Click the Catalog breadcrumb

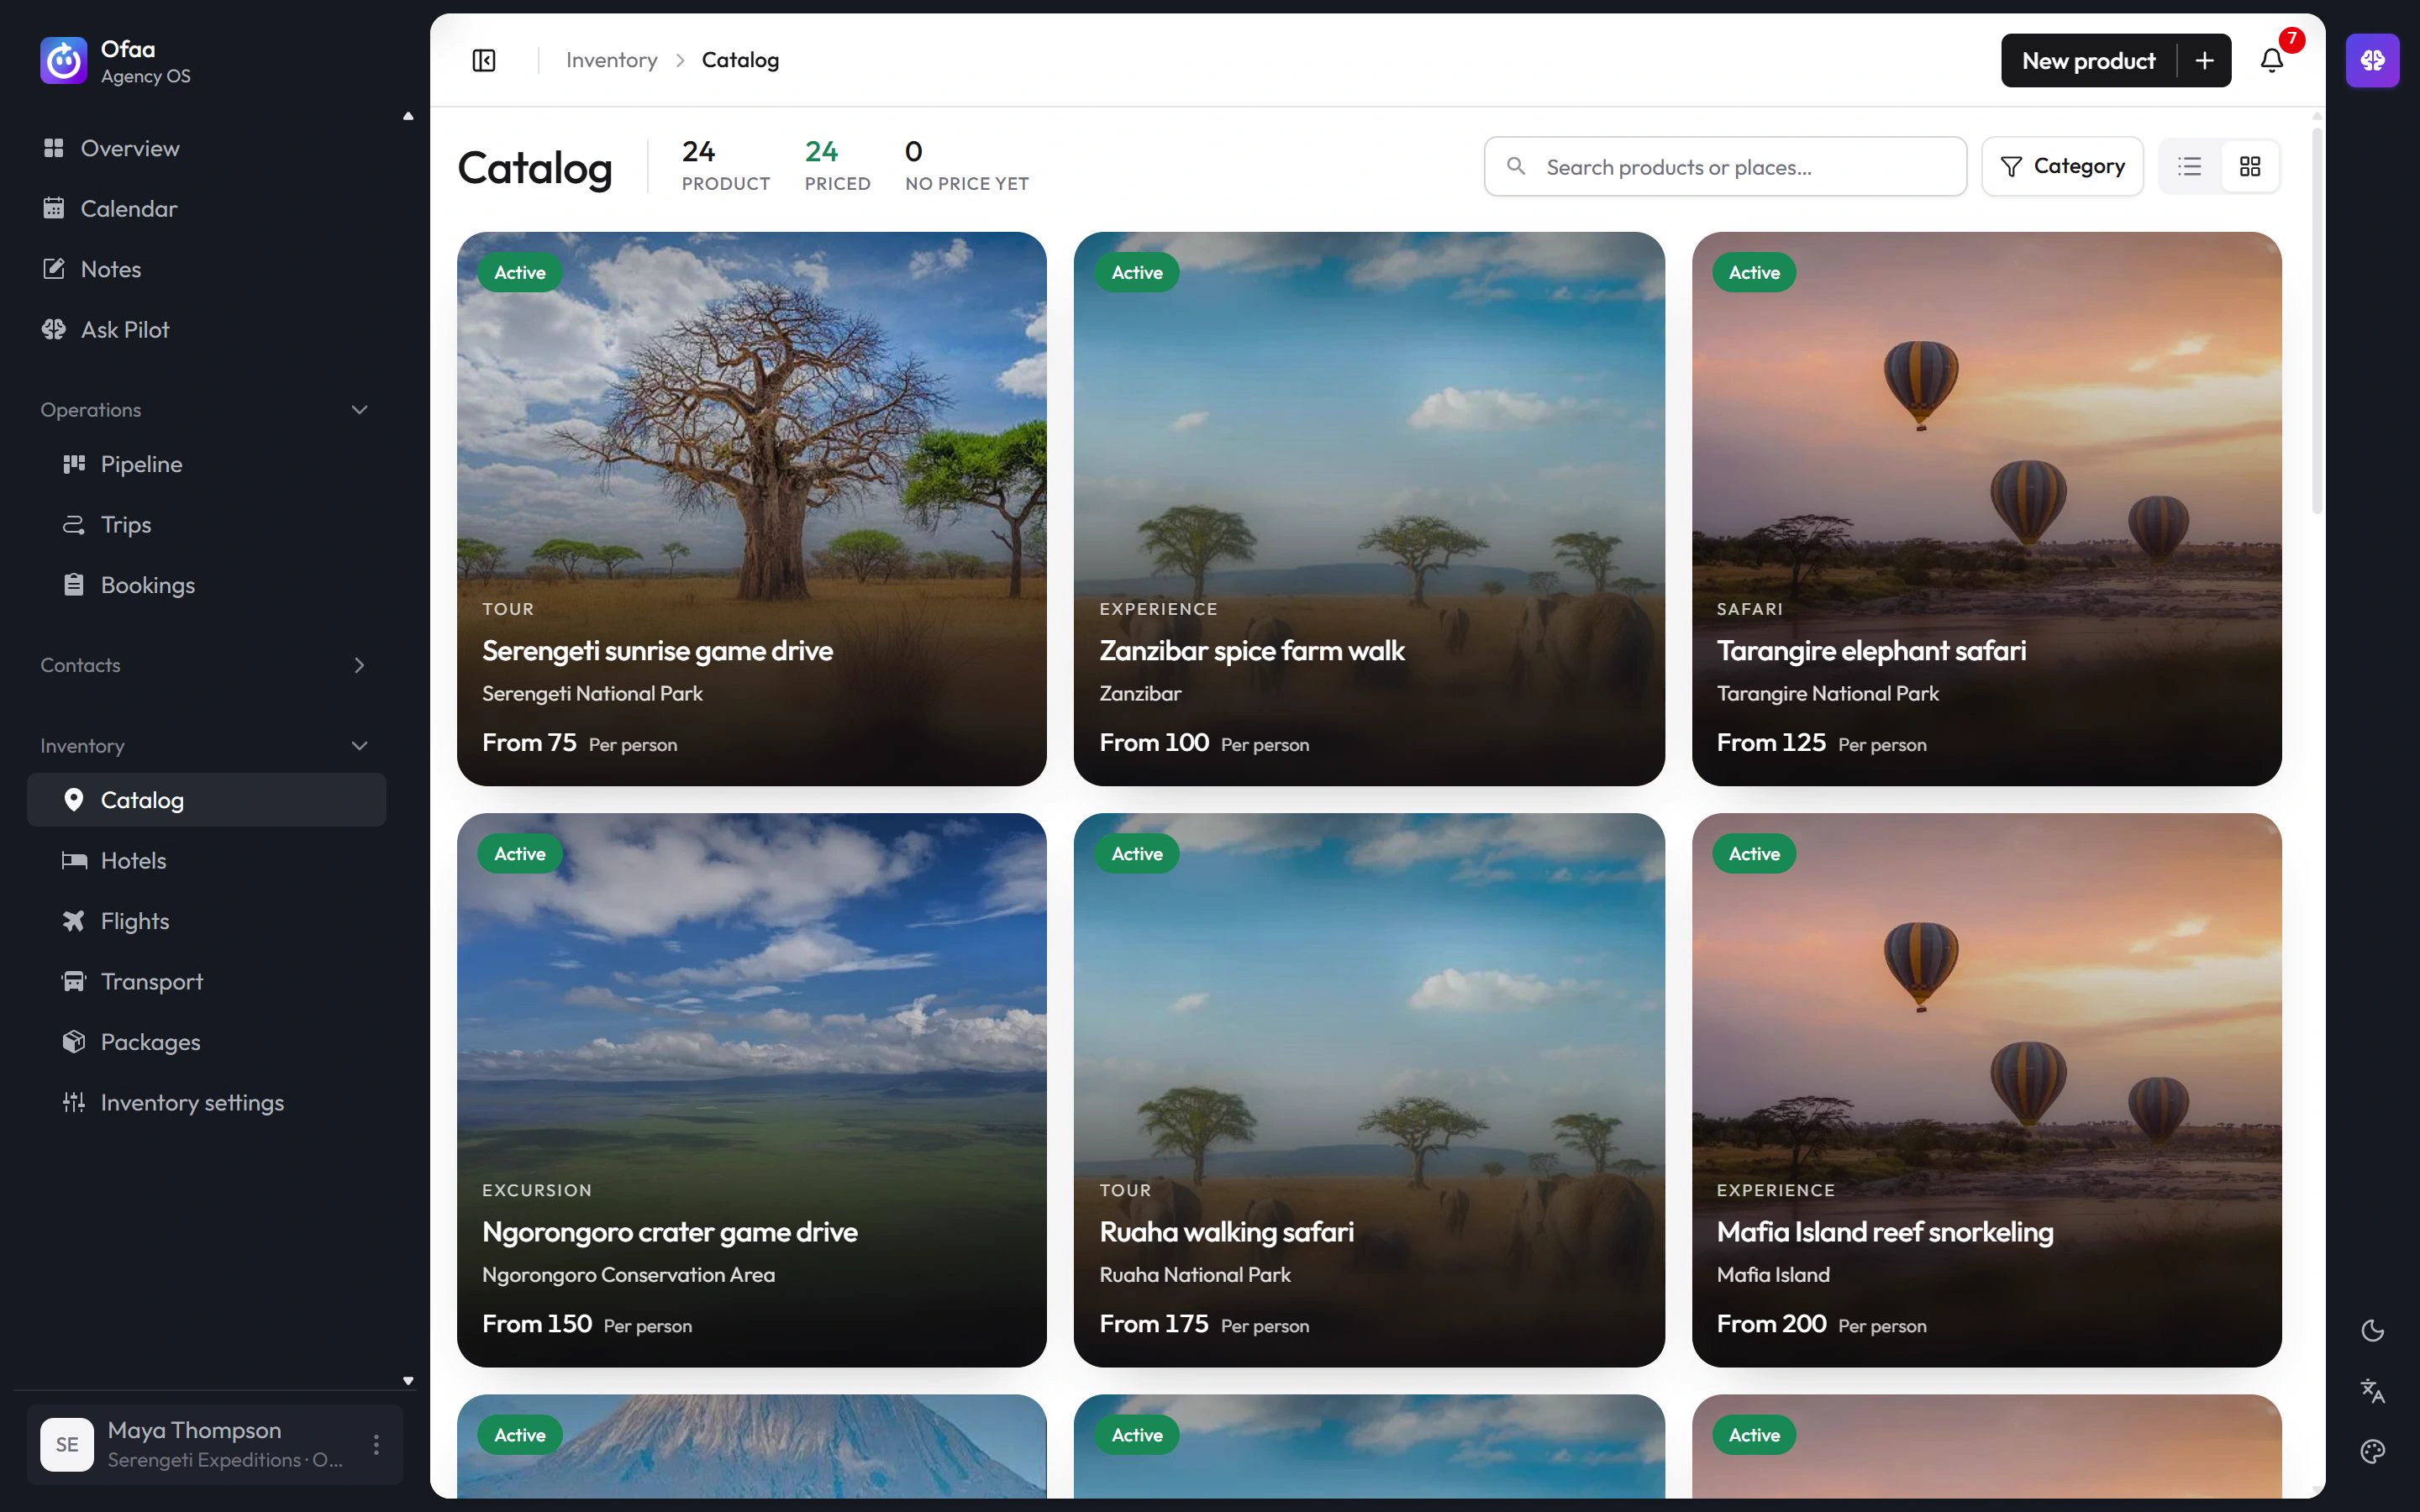point(740,60)
